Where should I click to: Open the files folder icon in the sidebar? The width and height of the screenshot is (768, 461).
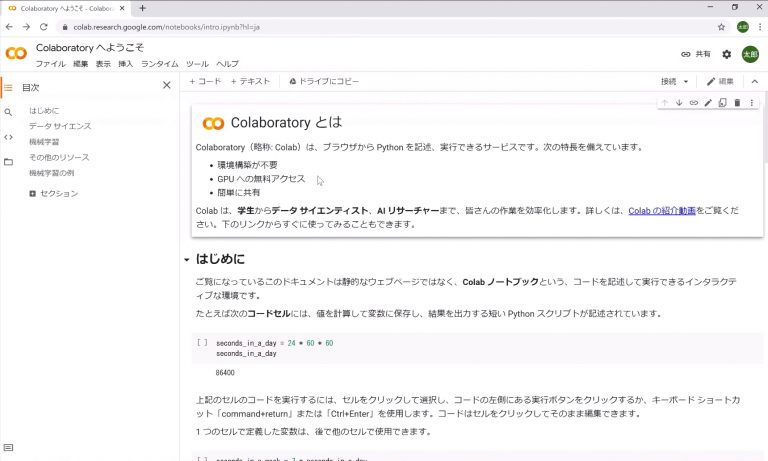(8, 162)
